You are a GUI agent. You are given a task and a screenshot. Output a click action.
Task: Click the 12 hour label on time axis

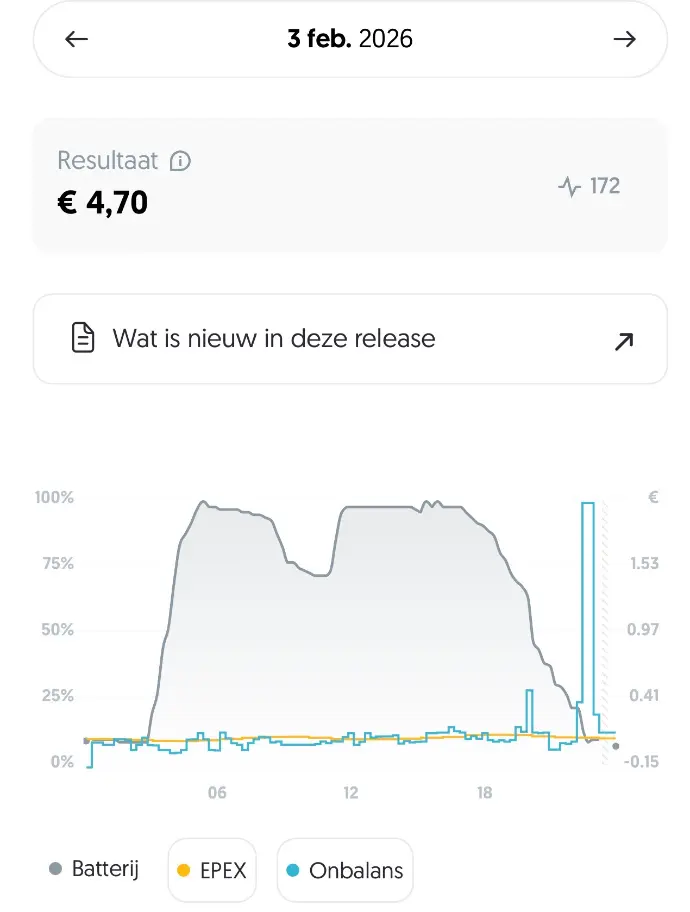pos(351,793)
